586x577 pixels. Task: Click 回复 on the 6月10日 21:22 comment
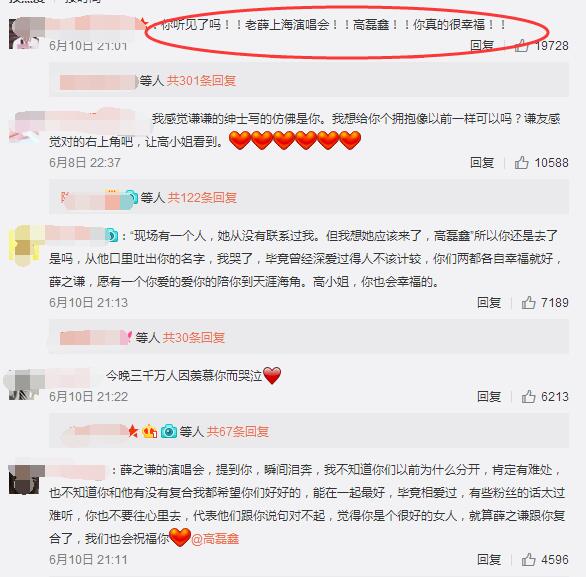[489, 396]
